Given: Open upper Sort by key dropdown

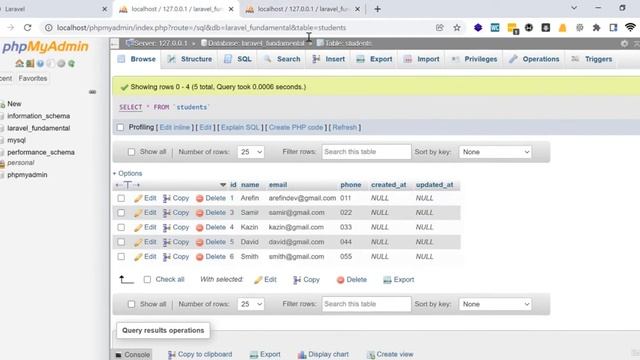Looking at the screenshot, I should click(495, 152).
